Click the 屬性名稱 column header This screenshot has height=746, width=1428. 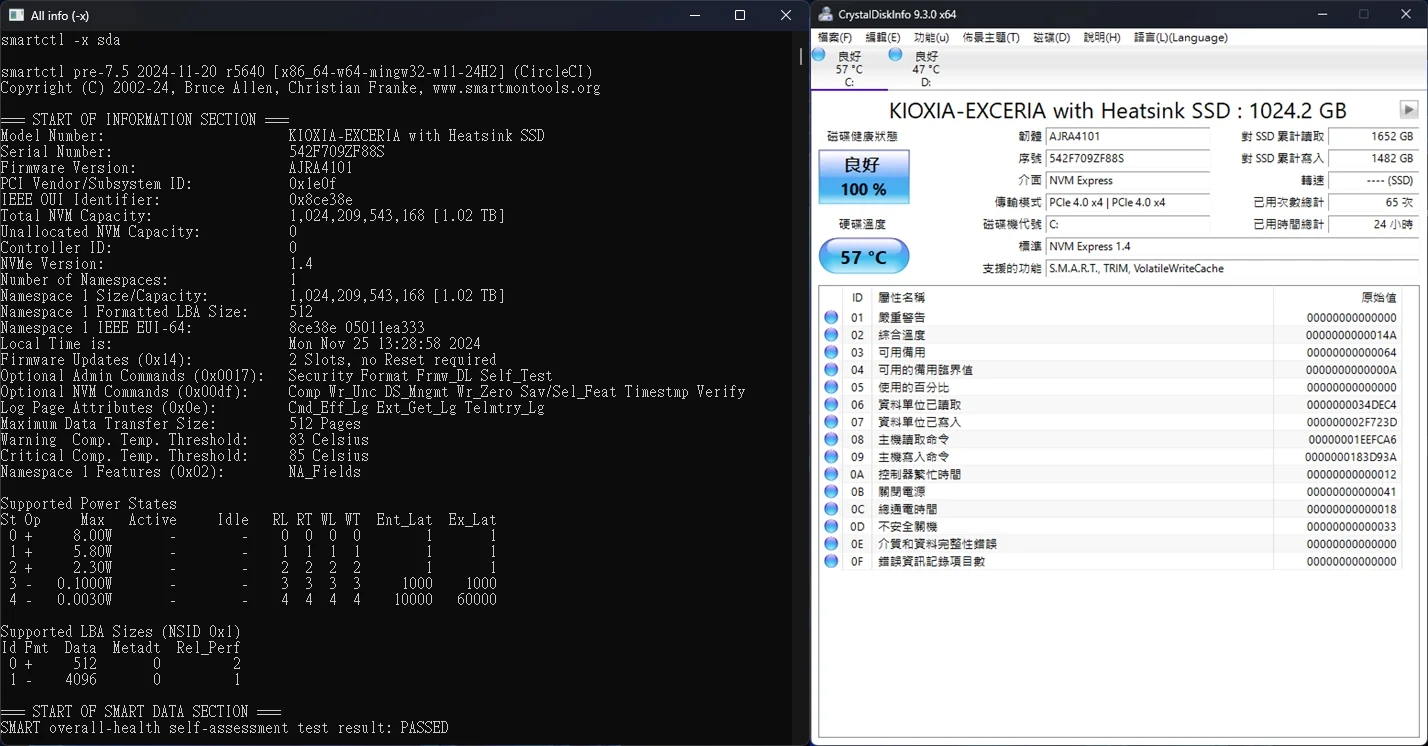[x=1073, y=298]
